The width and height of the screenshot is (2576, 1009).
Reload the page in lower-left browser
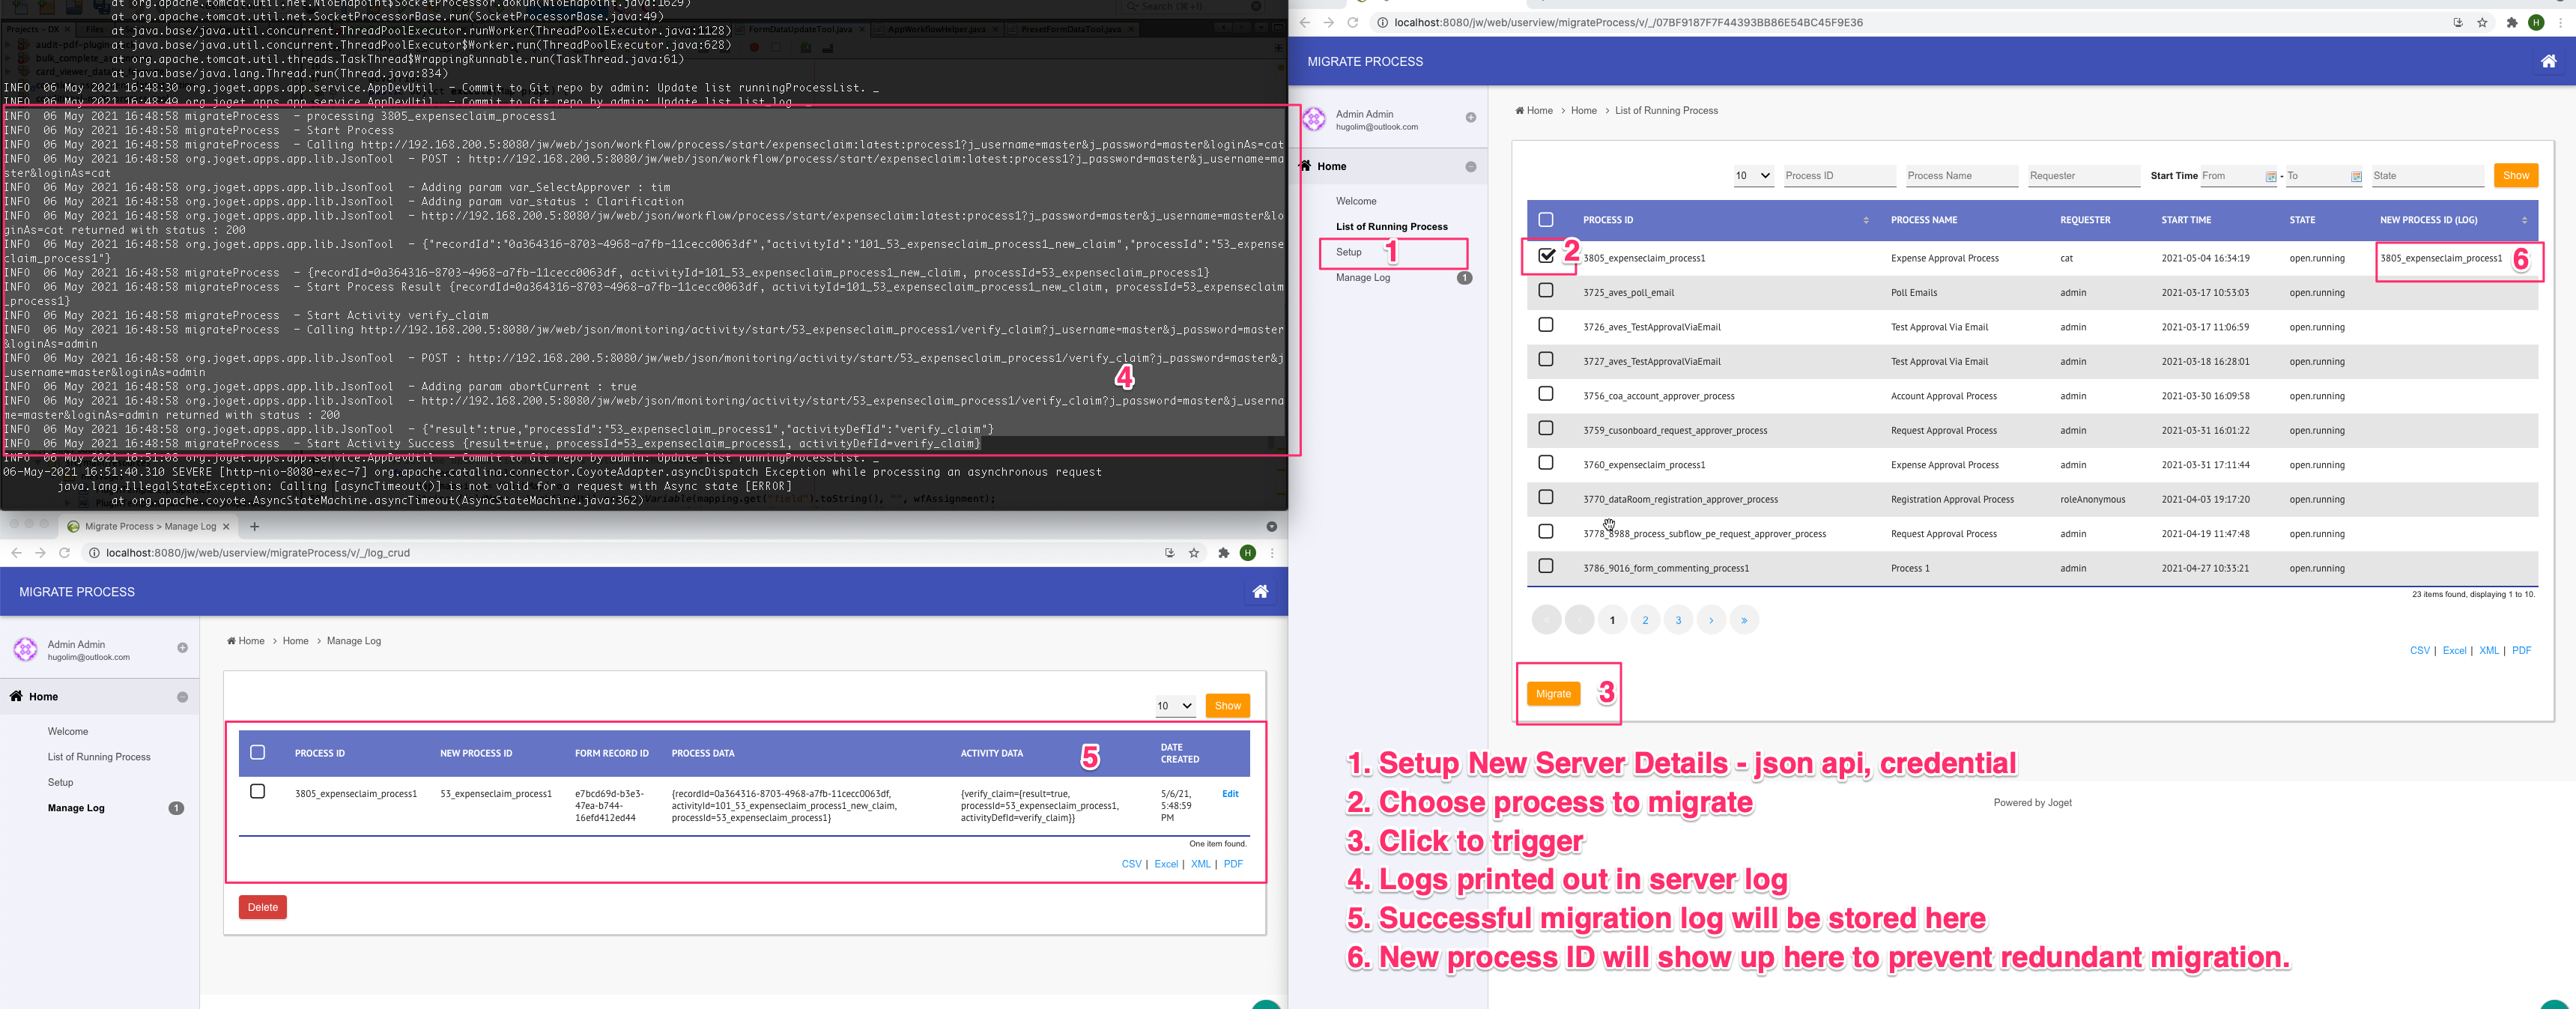tap(65, 553)
